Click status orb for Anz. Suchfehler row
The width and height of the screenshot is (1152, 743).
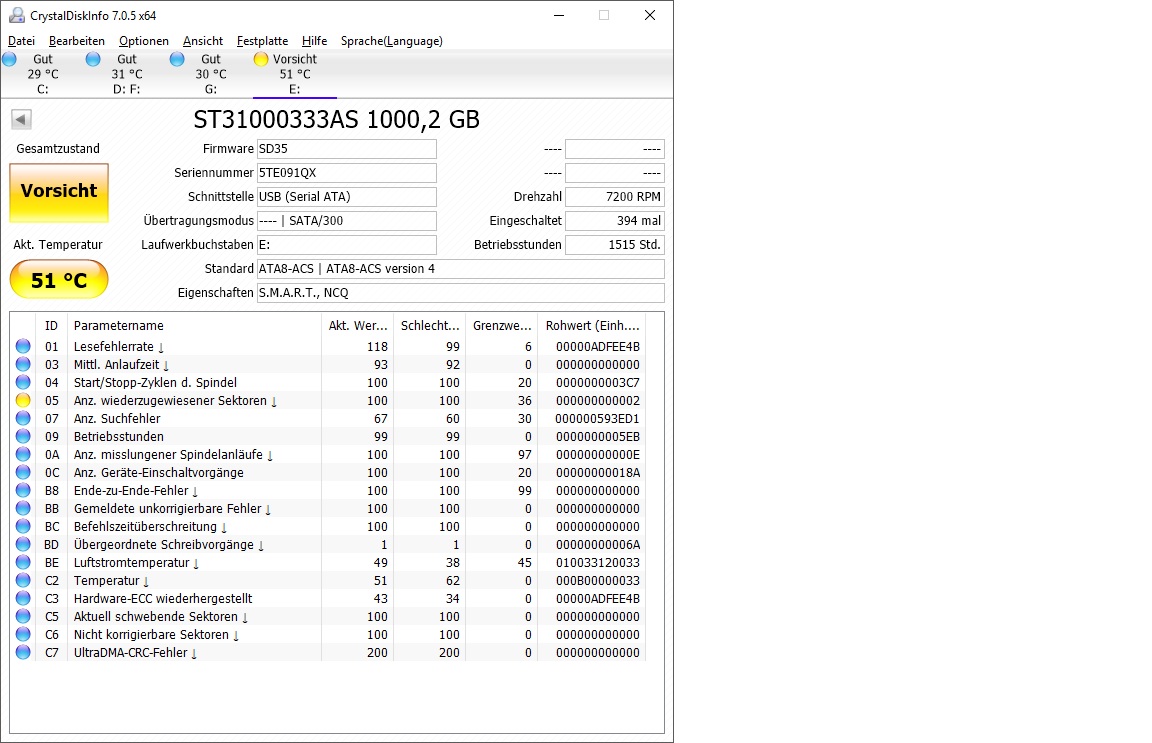[24, 418]
